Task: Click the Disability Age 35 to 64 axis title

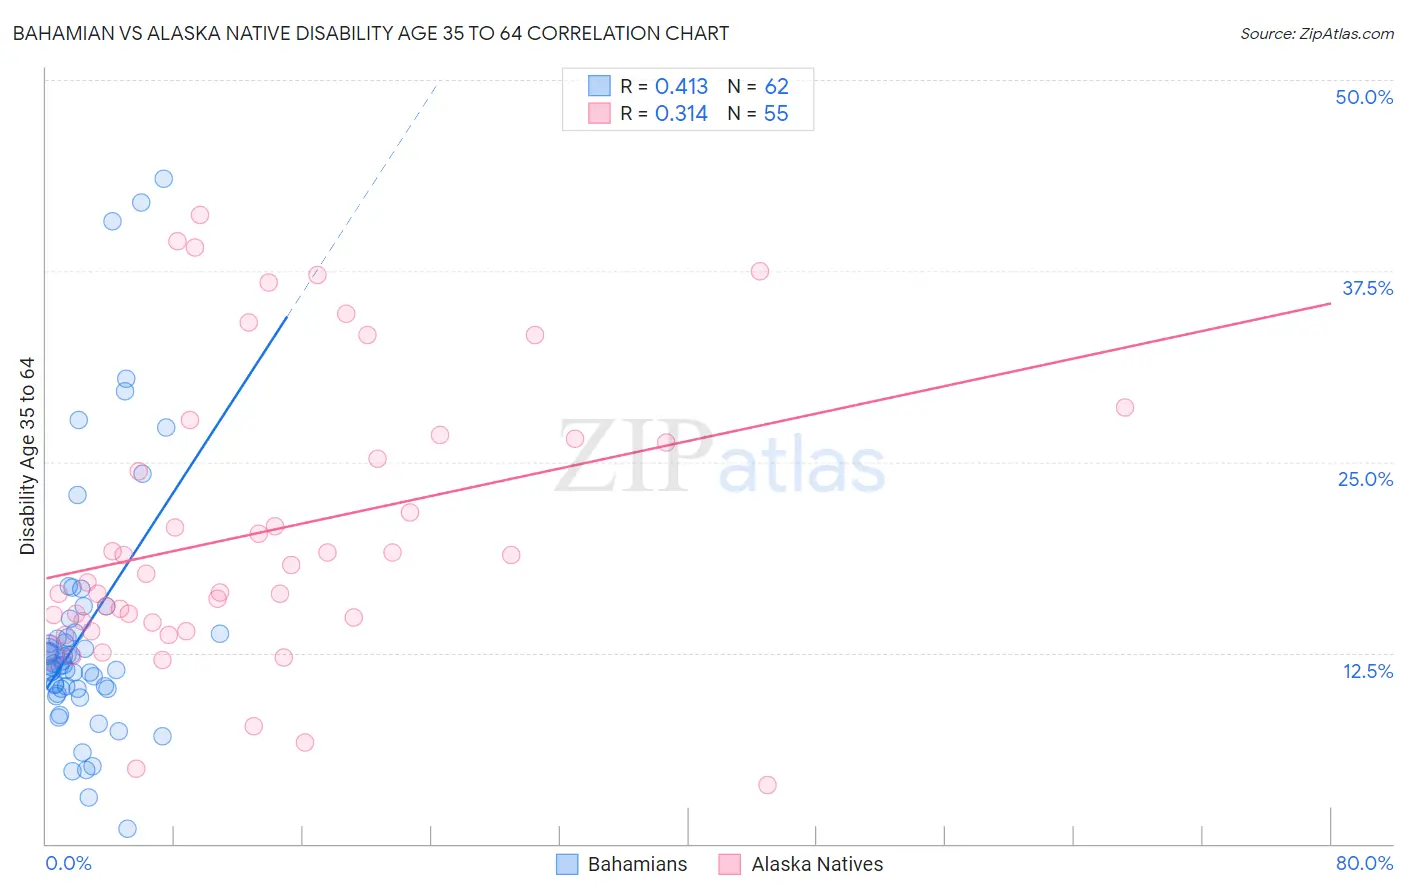Action: coord(27,456)
